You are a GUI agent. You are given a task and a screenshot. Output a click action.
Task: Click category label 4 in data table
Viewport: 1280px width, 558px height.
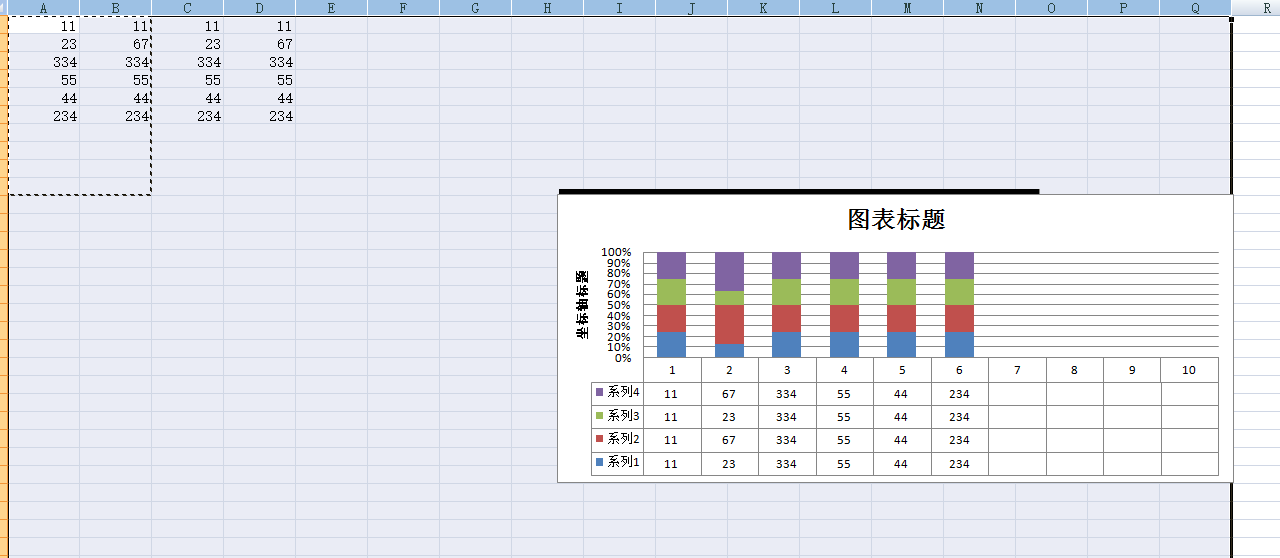click(844, 370)
